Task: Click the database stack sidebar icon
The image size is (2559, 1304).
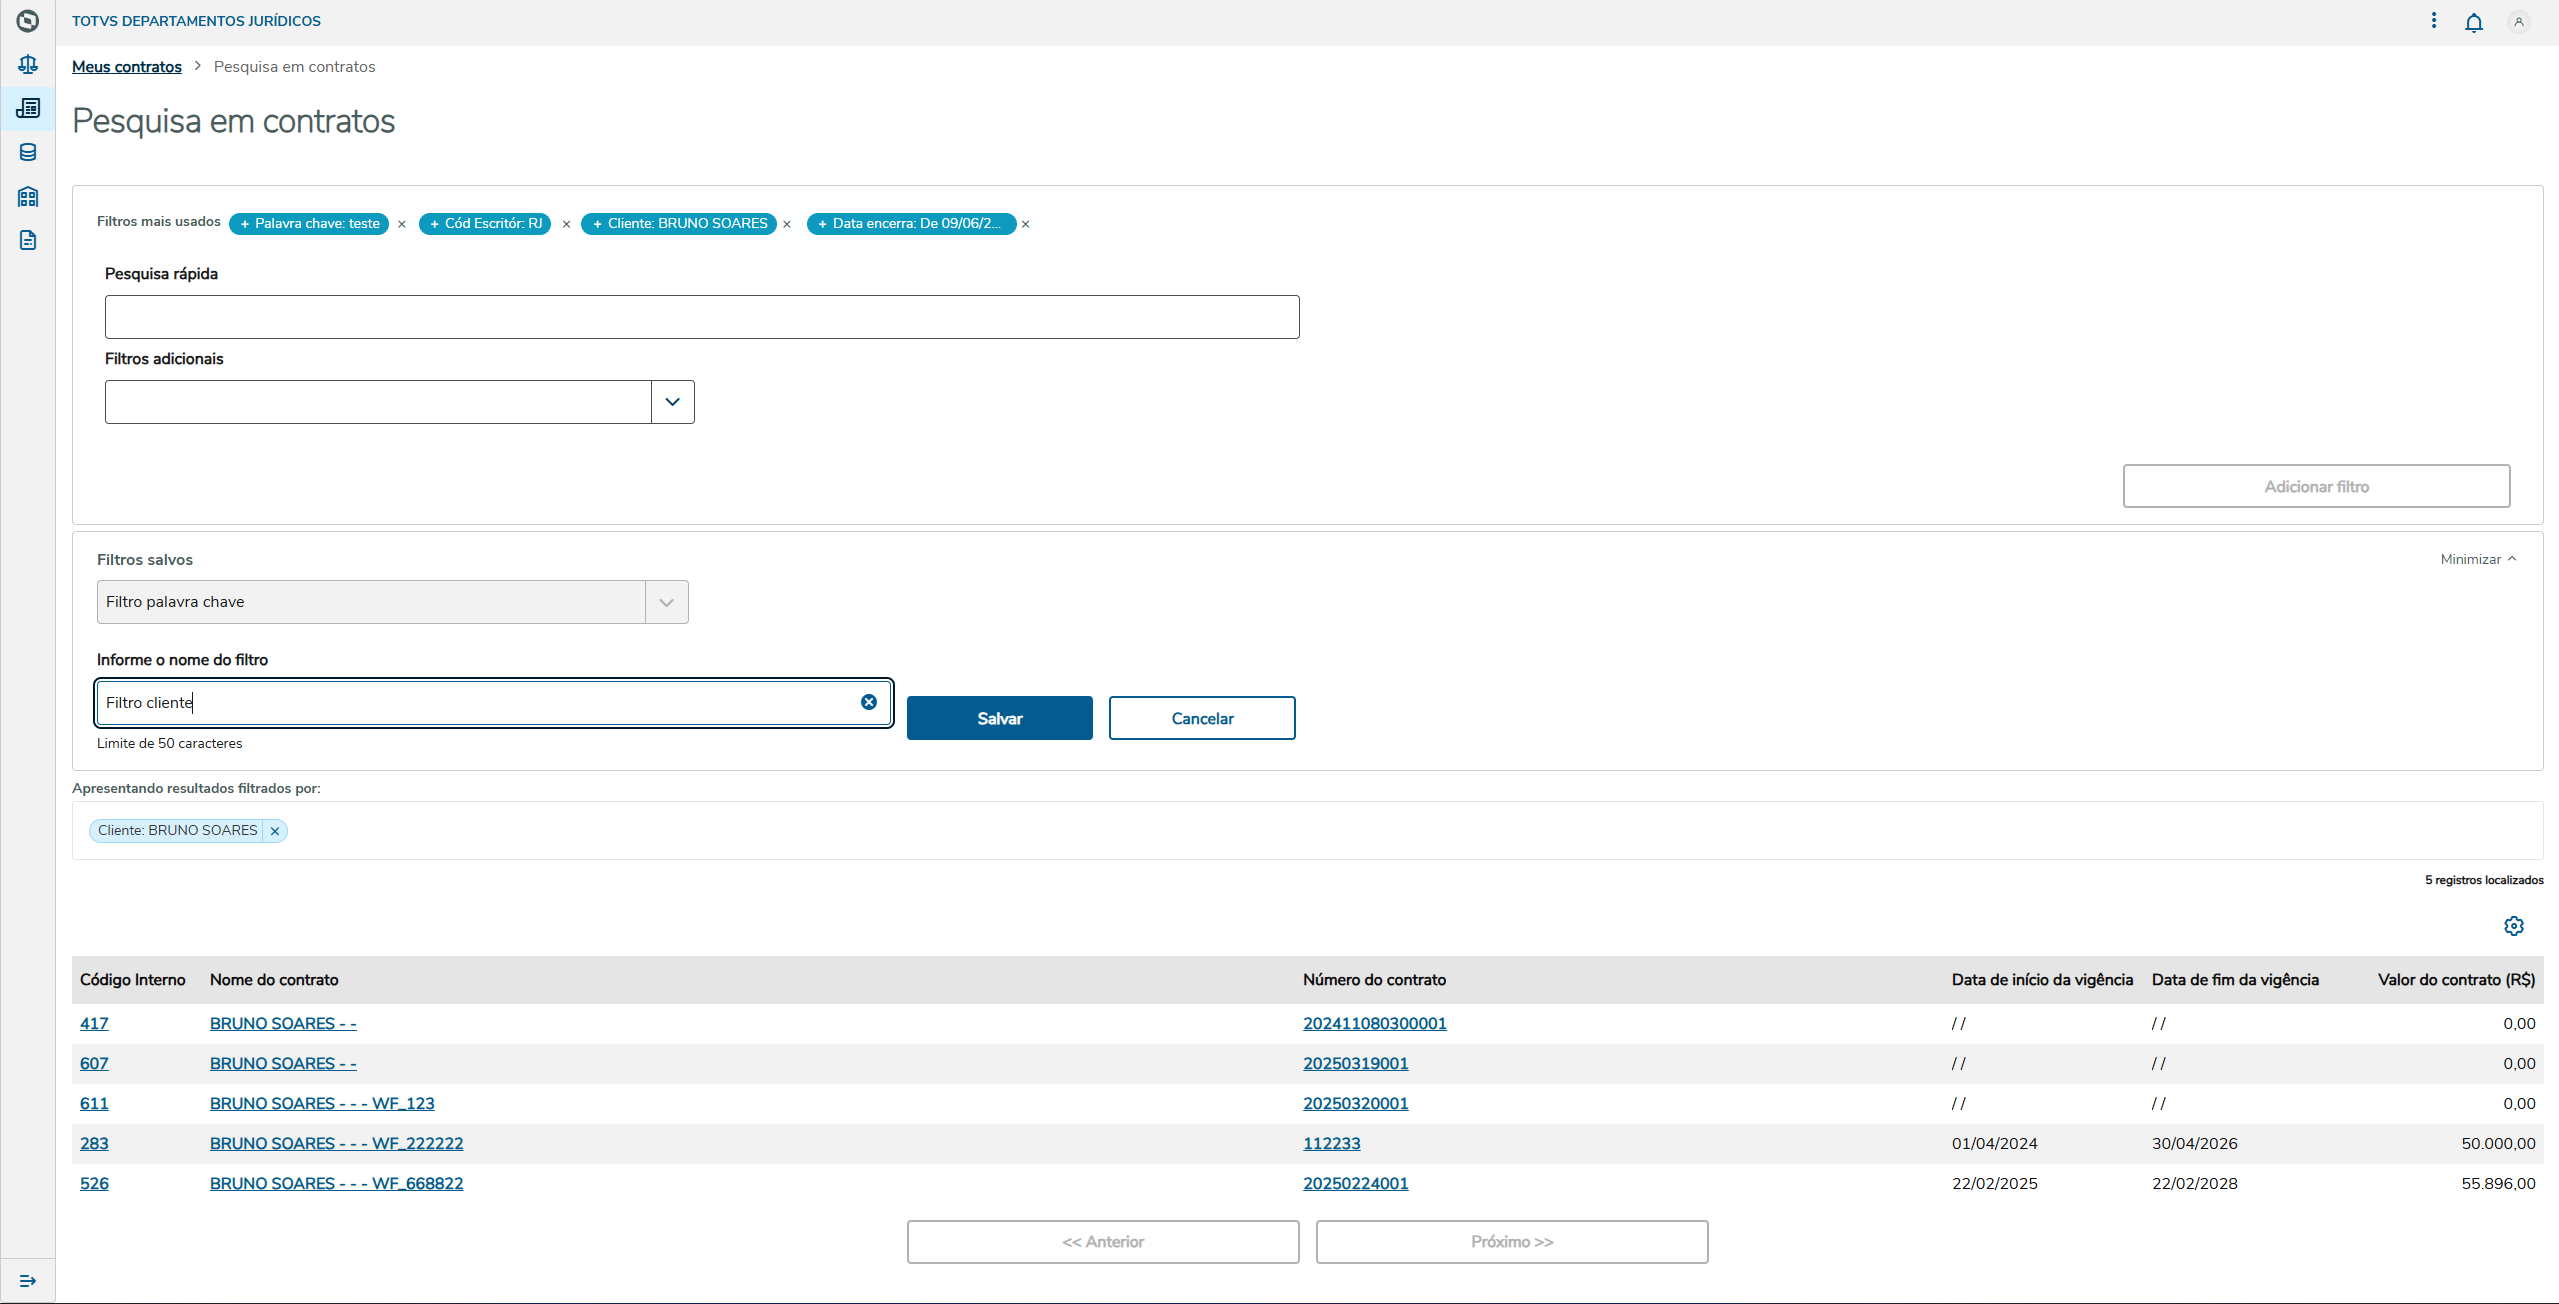Action: click(28, 152)
